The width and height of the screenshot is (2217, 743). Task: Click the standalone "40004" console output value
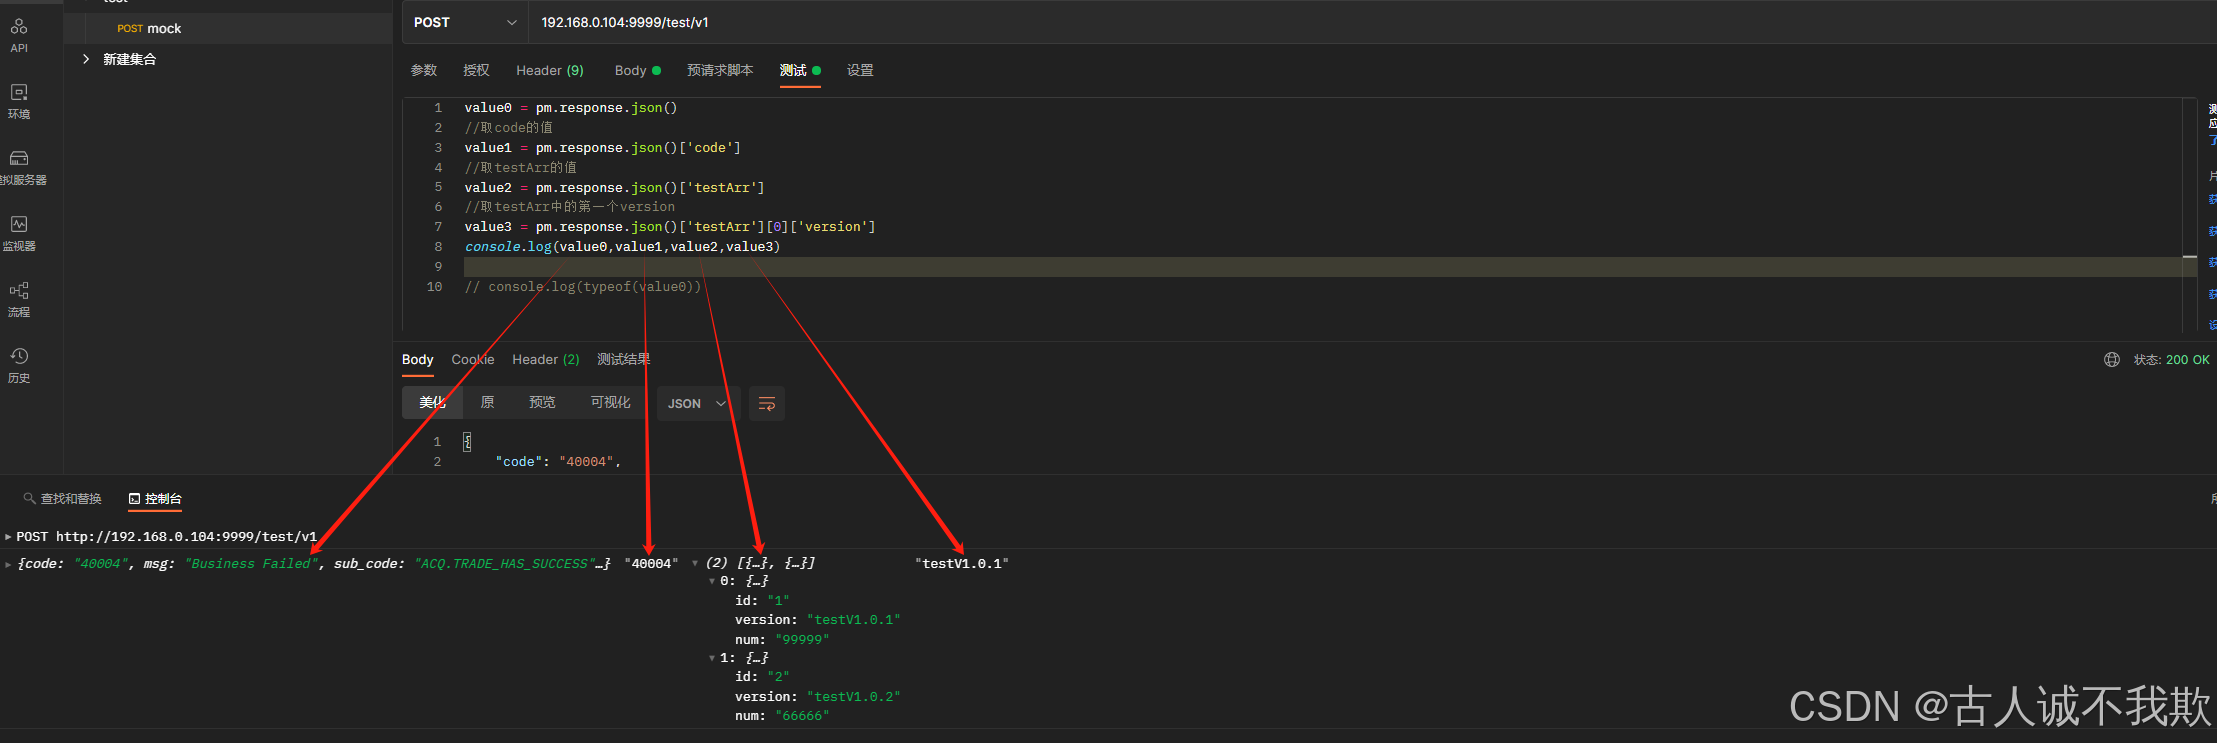click(651, 564)
